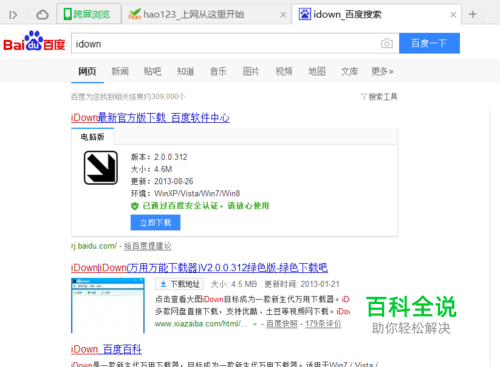Screen dimensions: 500x367
Task: Switch to 知道 search category
Action: coord(186,71)
